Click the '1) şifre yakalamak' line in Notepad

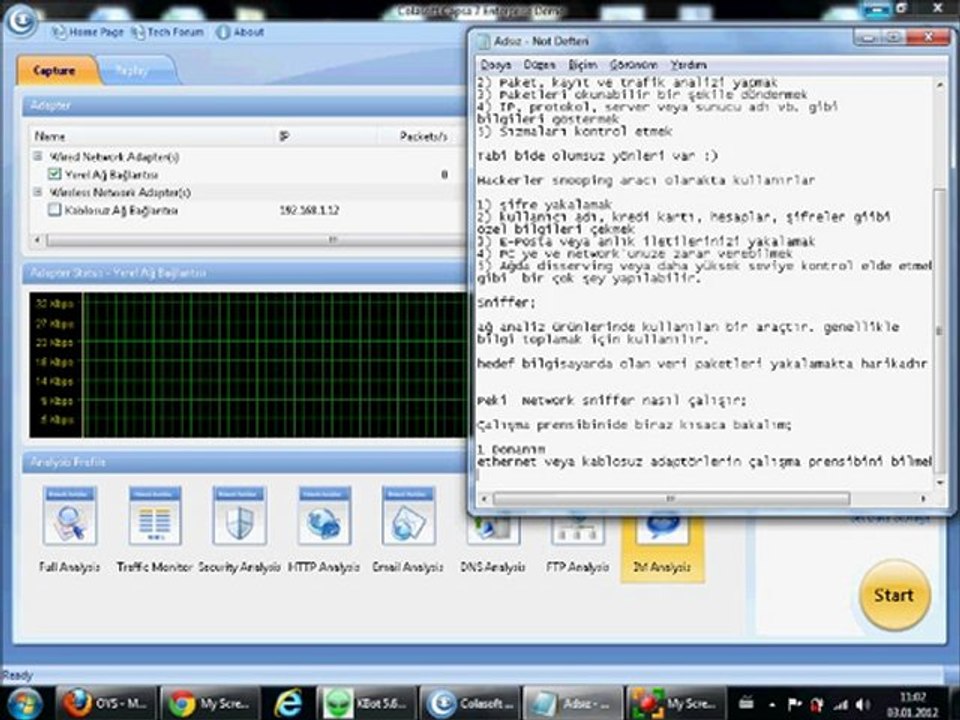[x=544, y=204]
